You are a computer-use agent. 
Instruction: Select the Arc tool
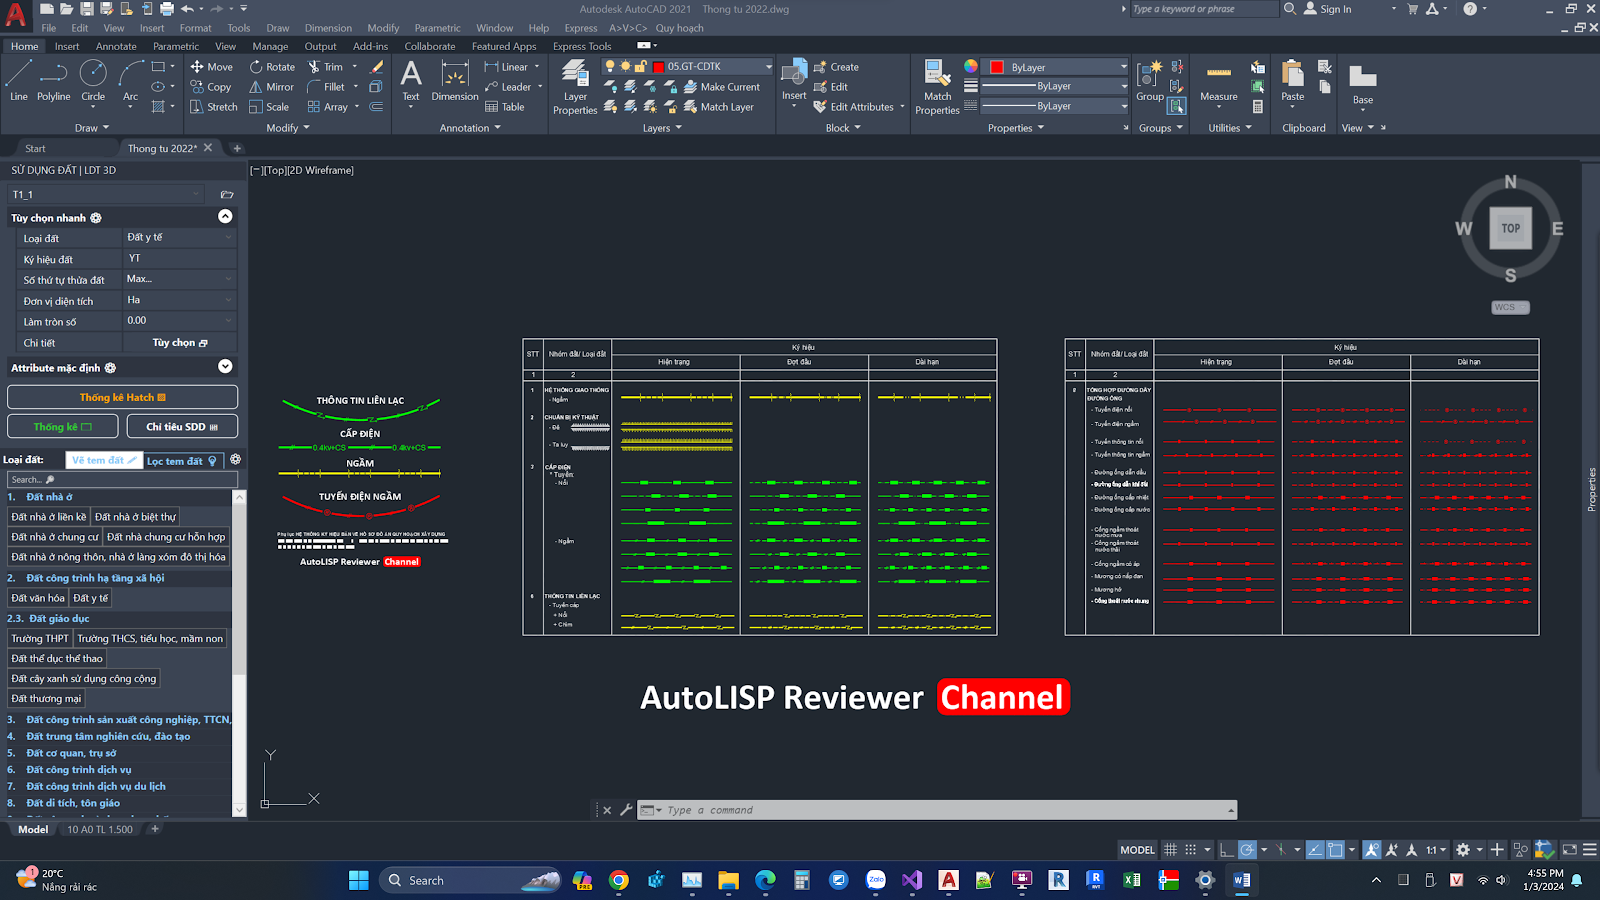click(131, 80)
